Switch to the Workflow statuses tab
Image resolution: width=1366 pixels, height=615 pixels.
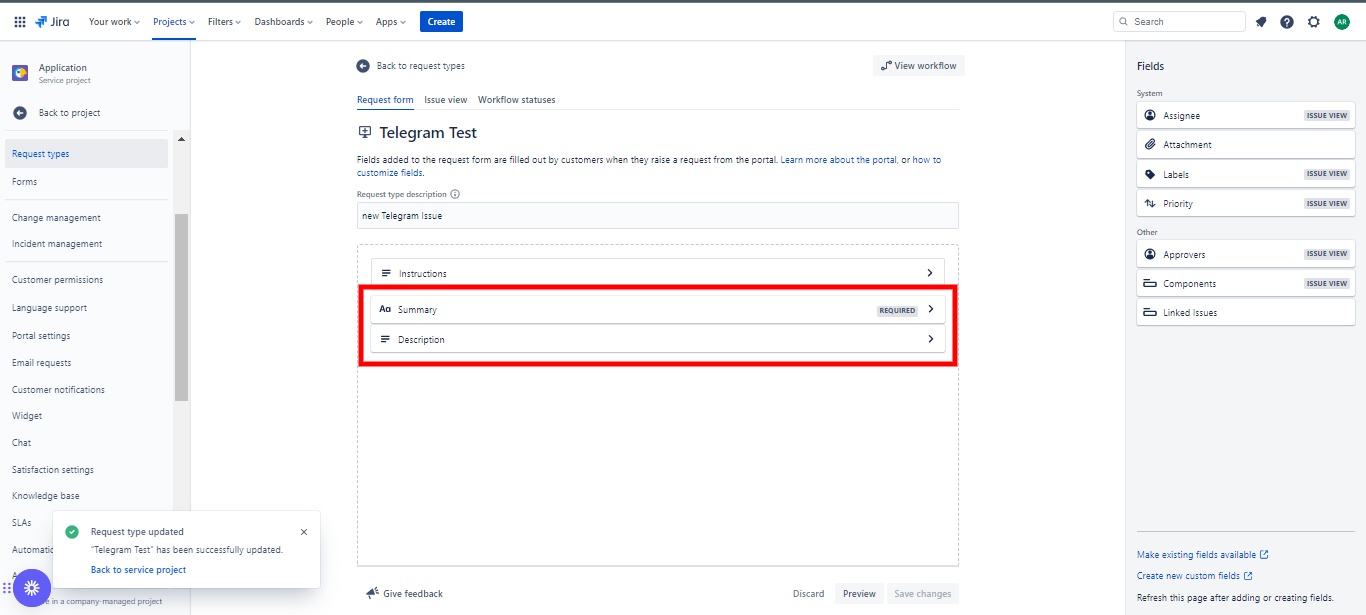(516, 100)
